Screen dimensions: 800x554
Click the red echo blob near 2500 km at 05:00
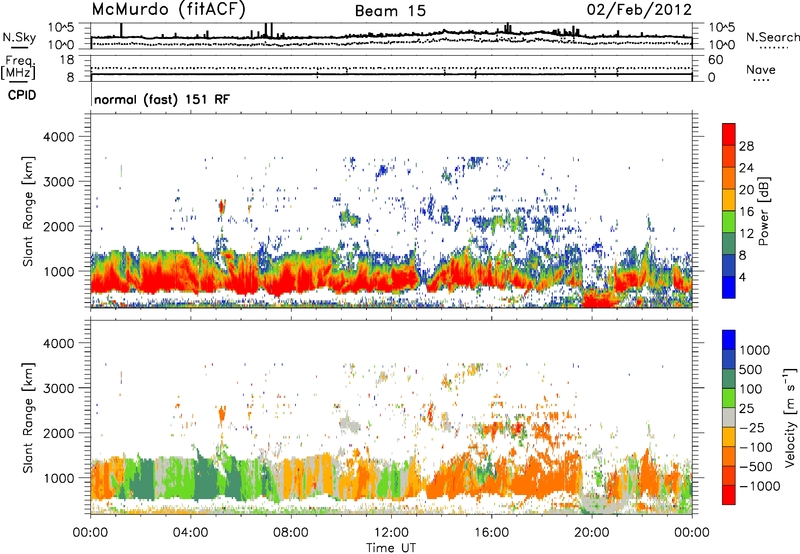point(221,207)
